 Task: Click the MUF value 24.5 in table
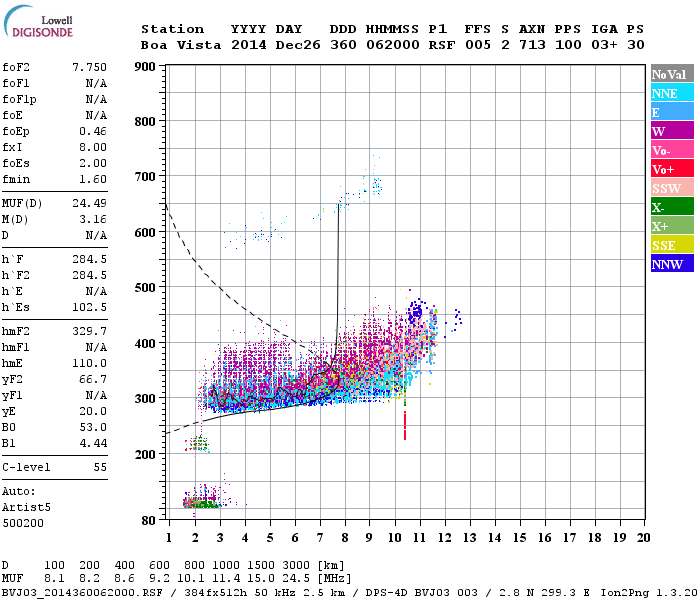pos(296,578)
